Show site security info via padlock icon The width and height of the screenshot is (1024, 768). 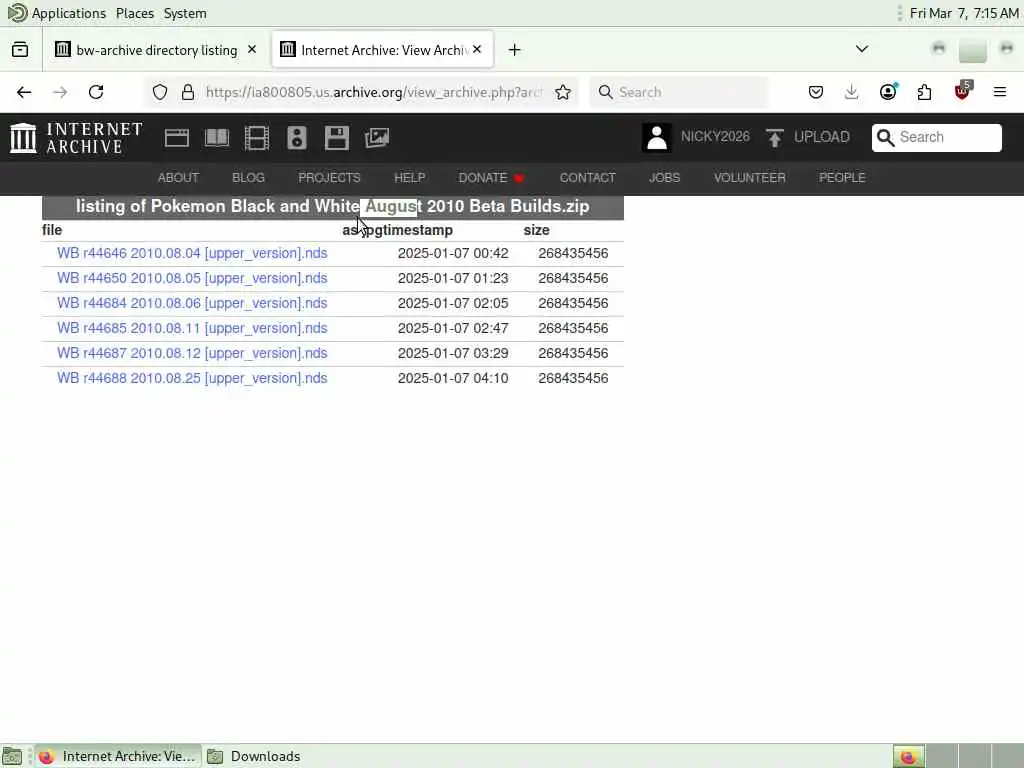click(x=188, y=92)
